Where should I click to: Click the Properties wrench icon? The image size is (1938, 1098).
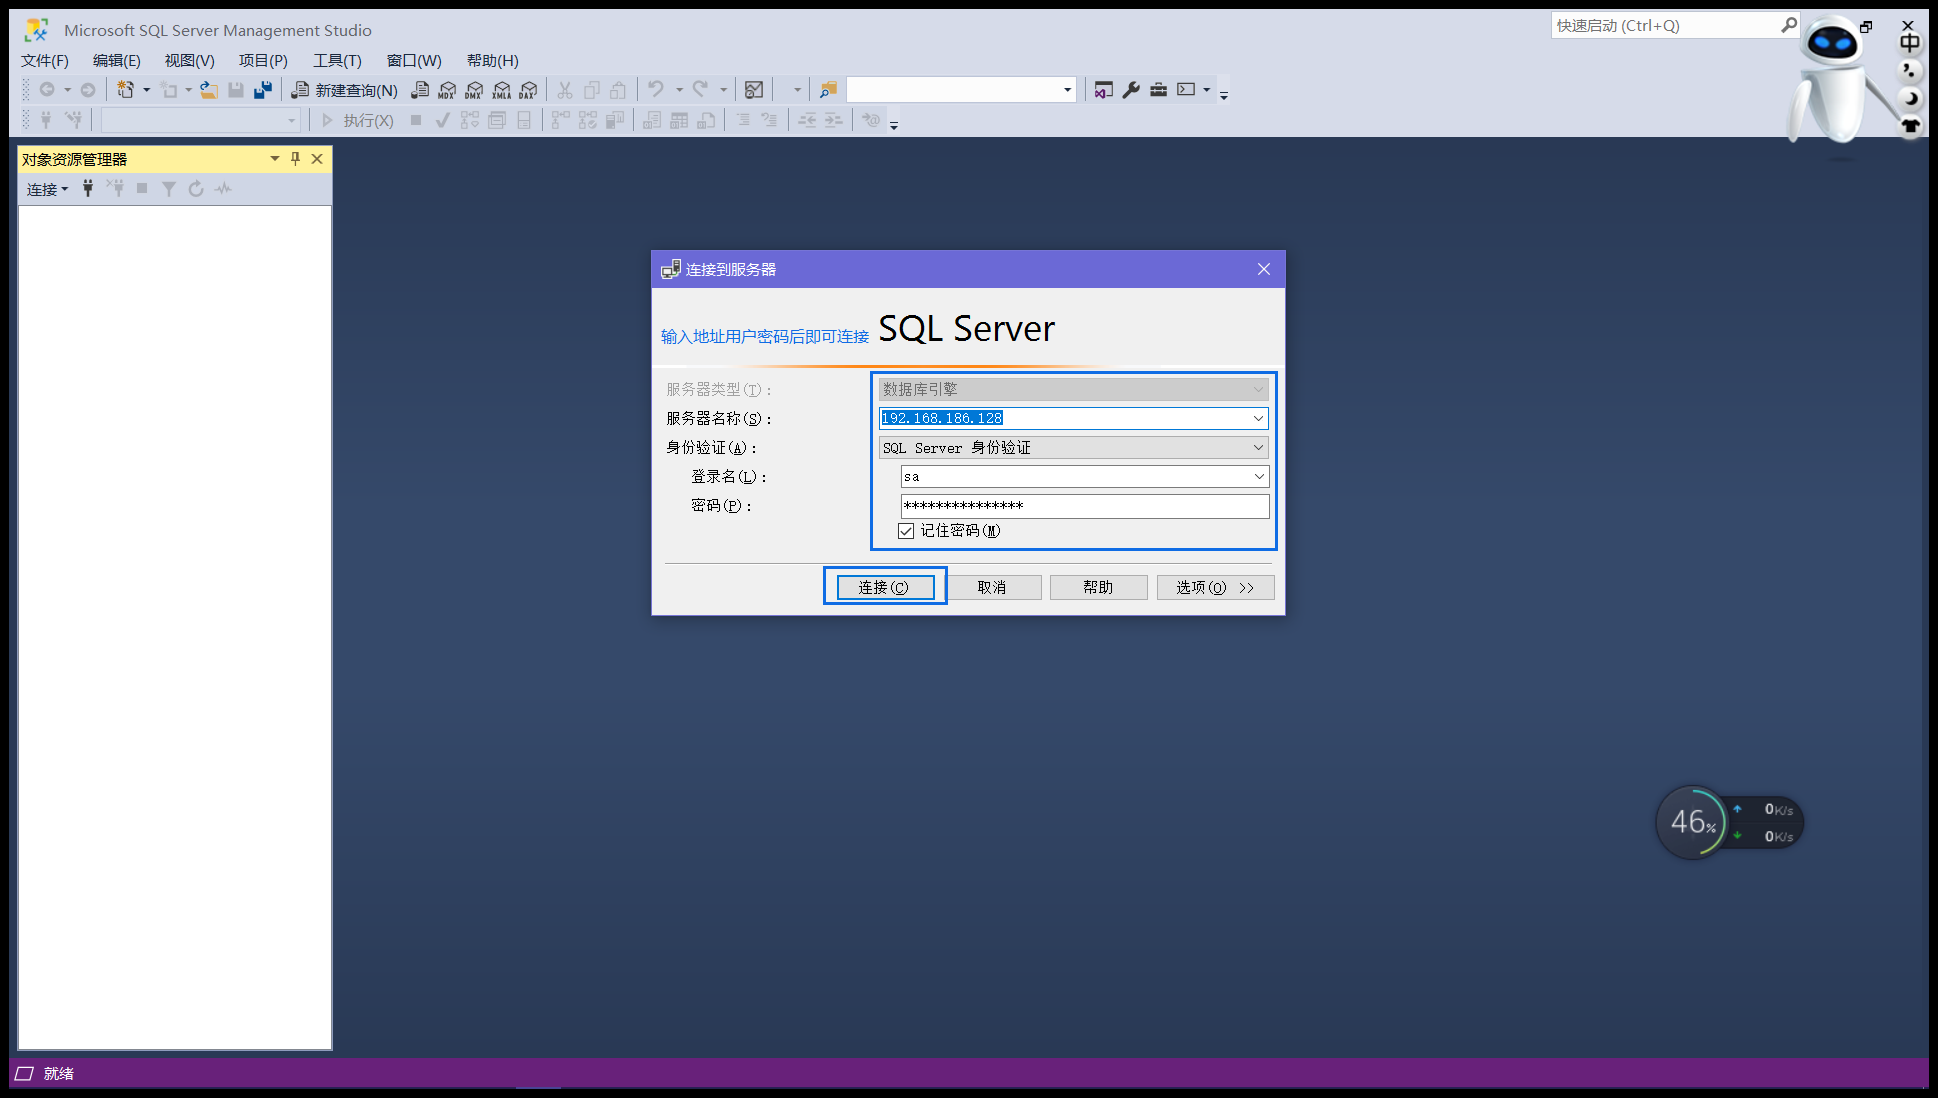click(1131, 90)
